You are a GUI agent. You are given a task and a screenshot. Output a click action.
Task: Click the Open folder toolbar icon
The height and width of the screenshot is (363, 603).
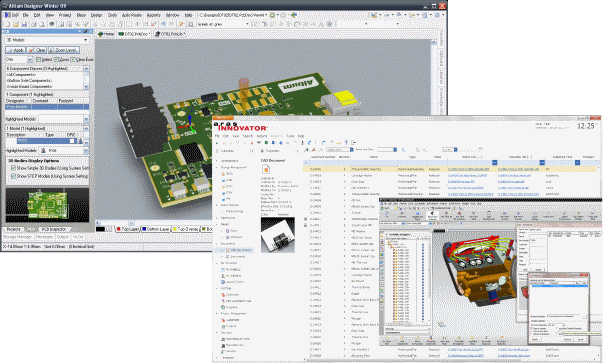(16, 24)
